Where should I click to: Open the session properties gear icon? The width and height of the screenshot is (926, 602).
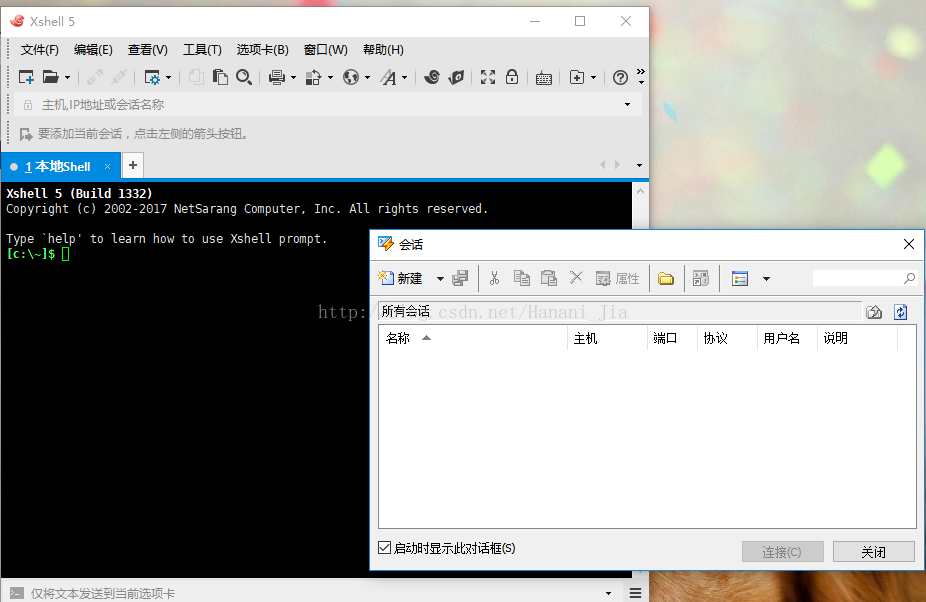point(152,77)
